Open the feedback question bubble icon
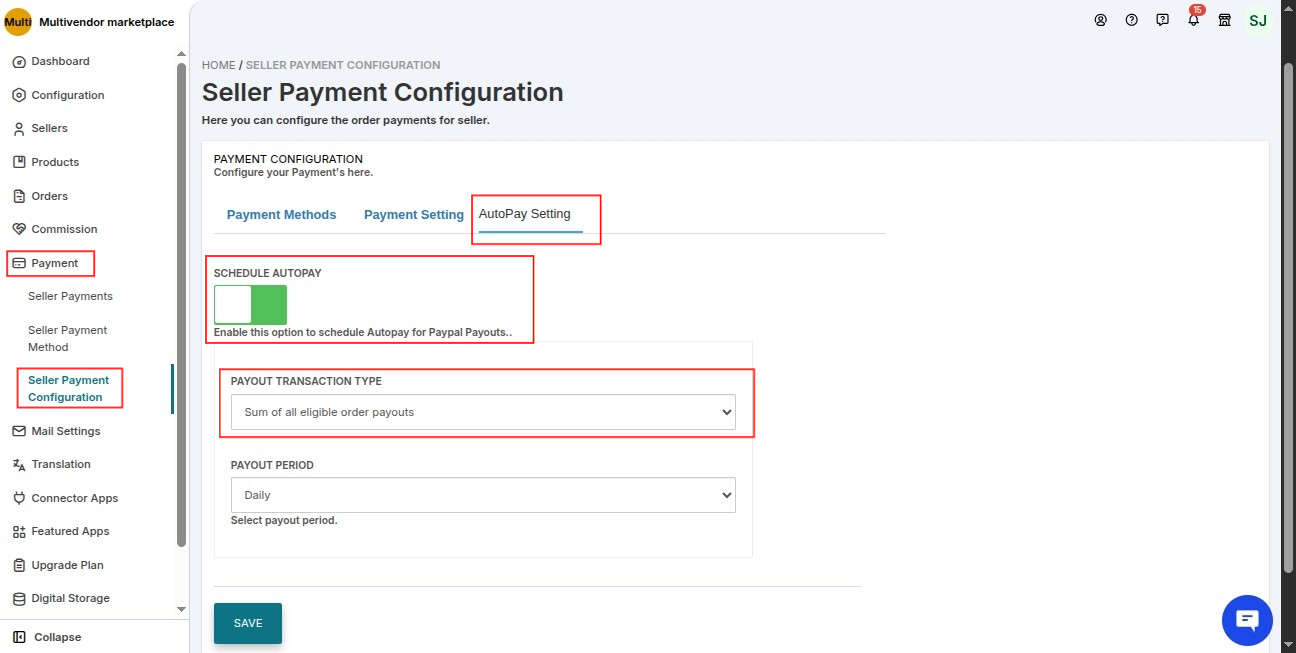1296x653 pixels. click(x=1162, y=20)
